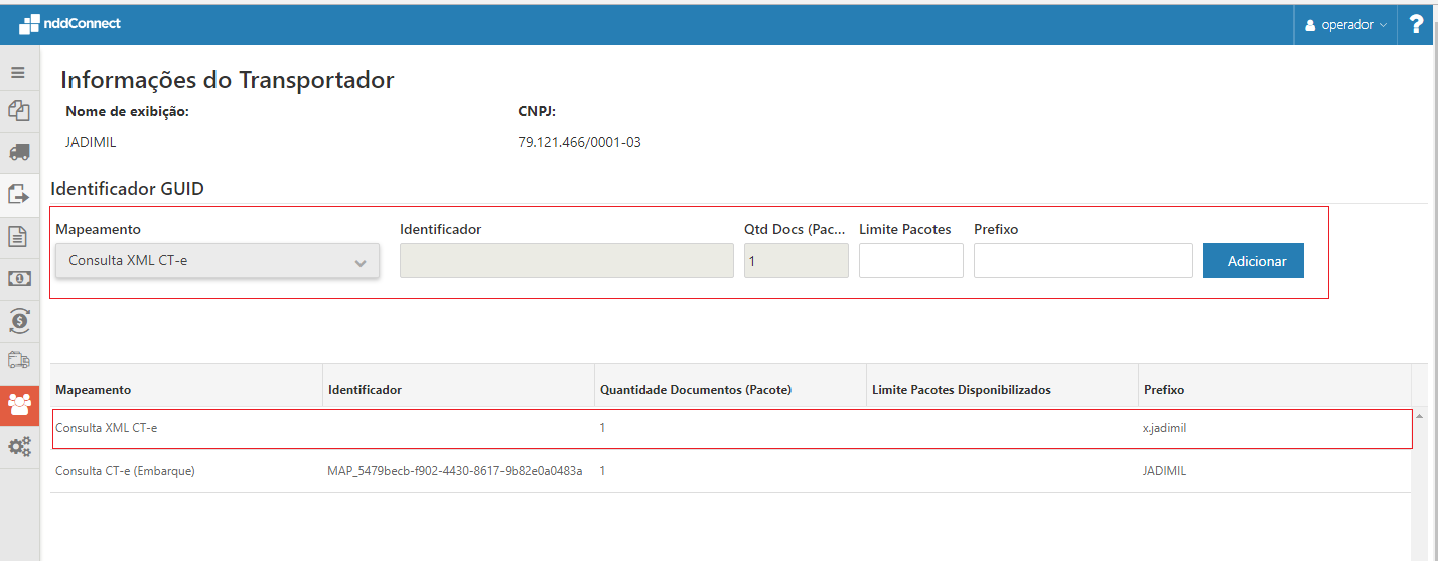Open the banknote money sidebar icon

pyautogui.click(x=18, y=278)
